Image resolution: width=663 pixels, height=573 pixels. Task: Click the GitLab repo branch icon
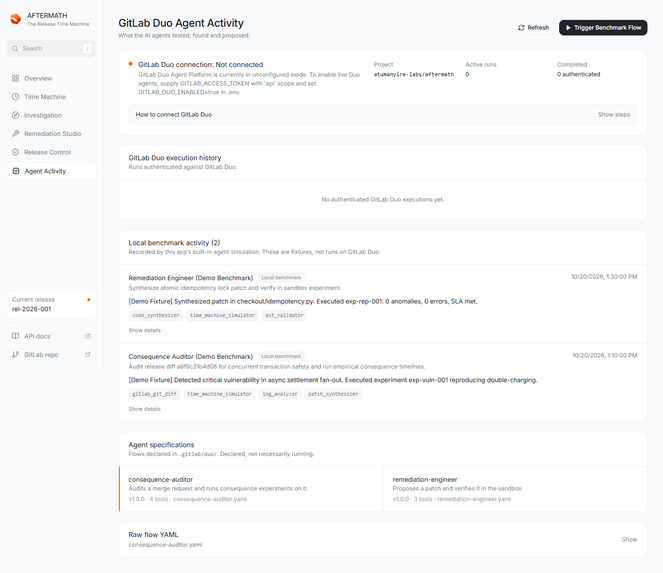pyautogui.click(x=16, y=354)
